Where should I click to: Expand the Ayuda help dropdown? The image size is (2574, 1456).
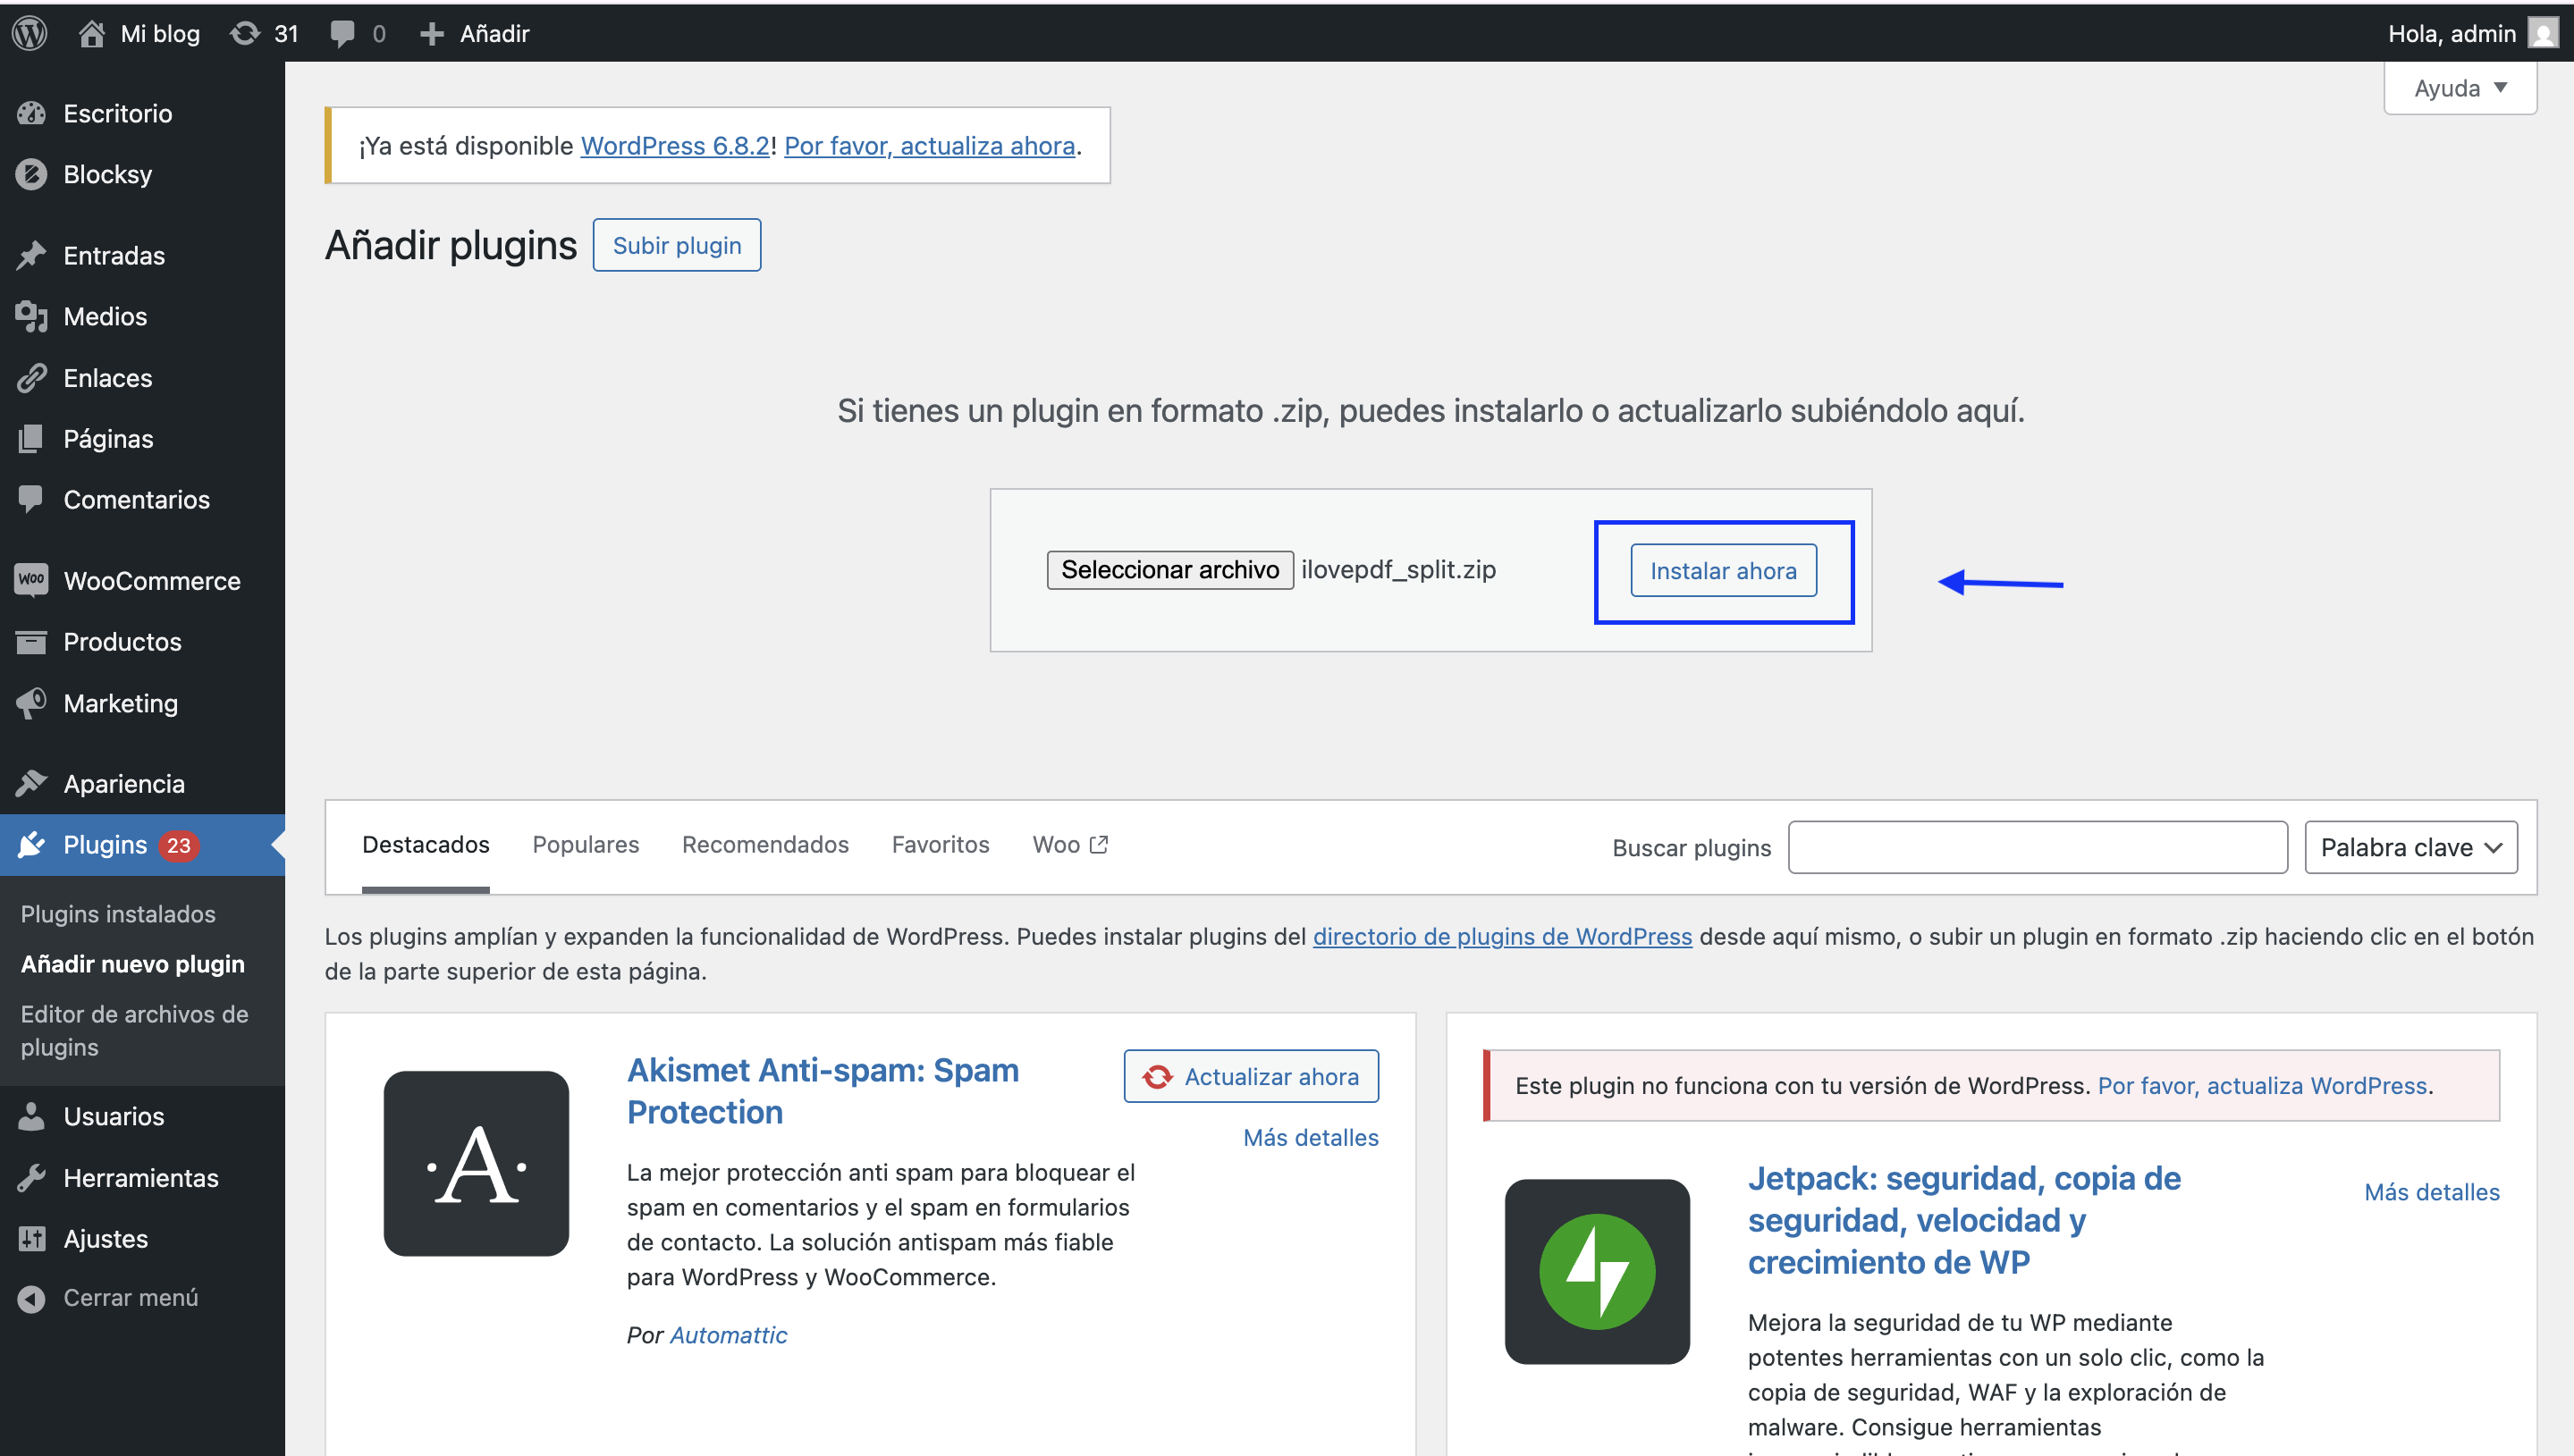coord(2459,88)
